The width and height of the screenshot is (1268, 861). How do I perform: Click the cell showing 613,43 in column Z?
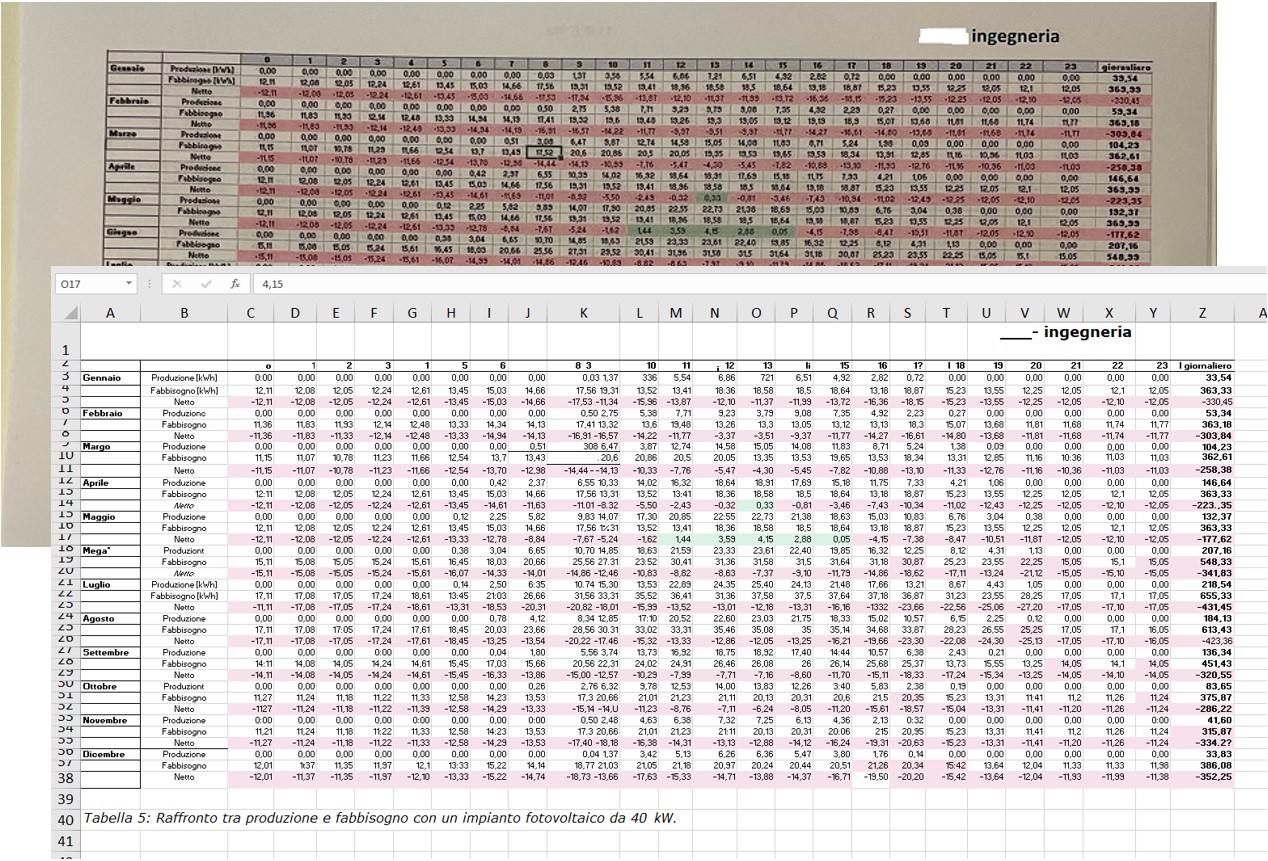[x=1201, y=630]
